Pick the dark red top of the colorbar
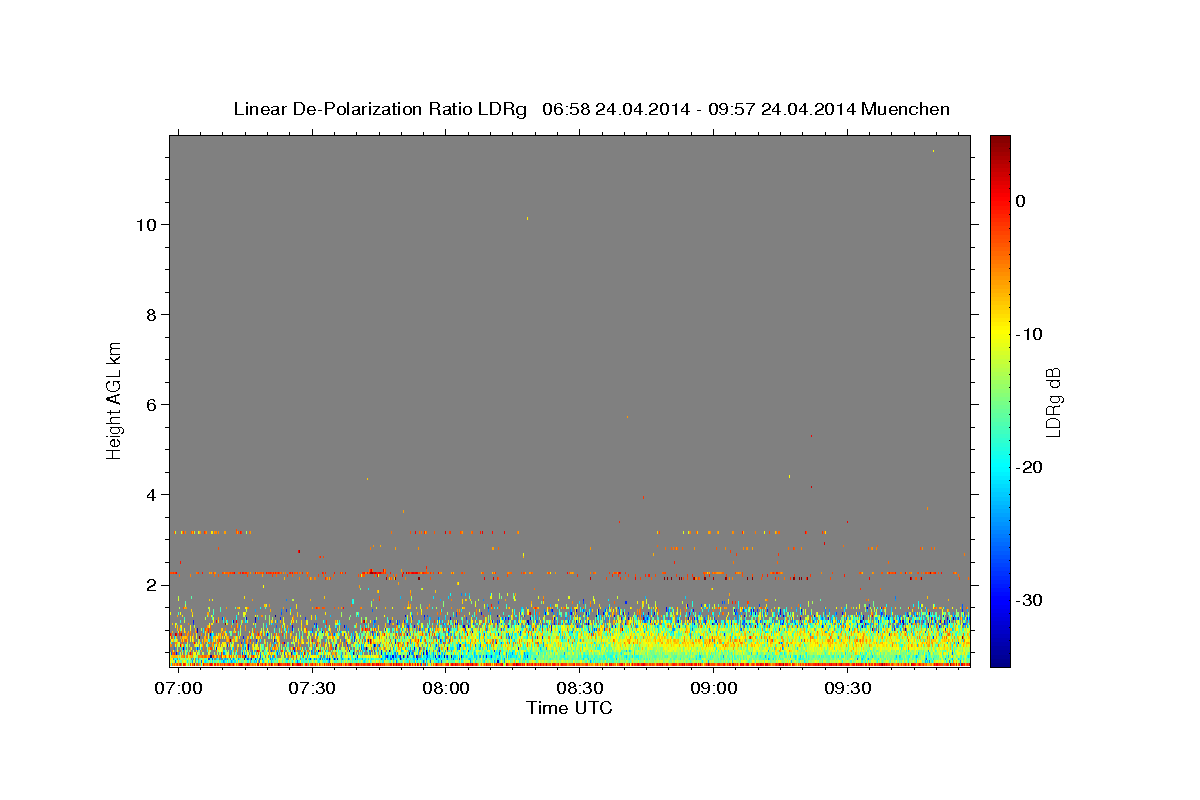The width and height of the screenshot is (1200, 800). pyautogui.click(x=1000, y=141)
